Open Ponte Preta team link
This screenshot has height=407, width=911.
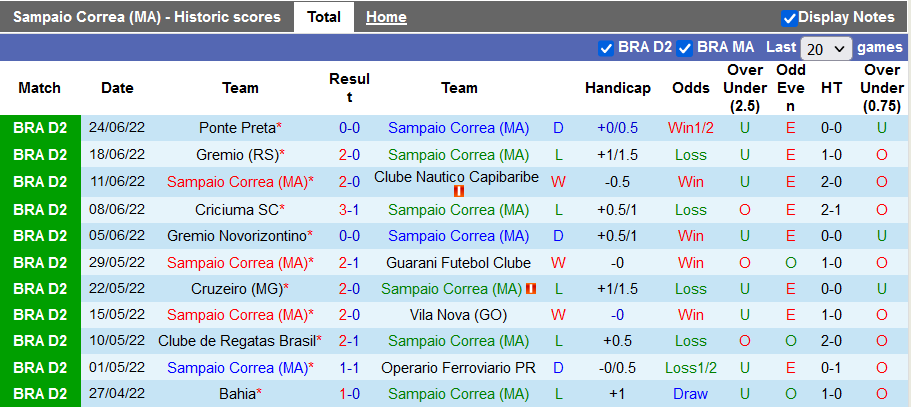tap(236, 128)
